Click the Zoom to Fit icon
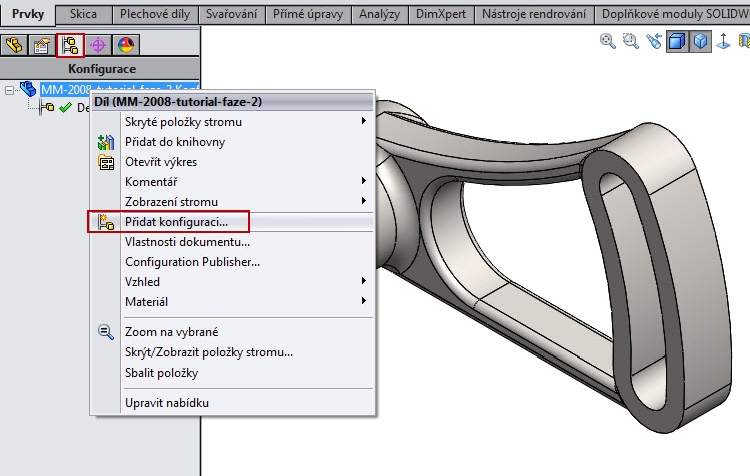The height and width of the screenshot is (476, 750). click(x=607, y=41)
